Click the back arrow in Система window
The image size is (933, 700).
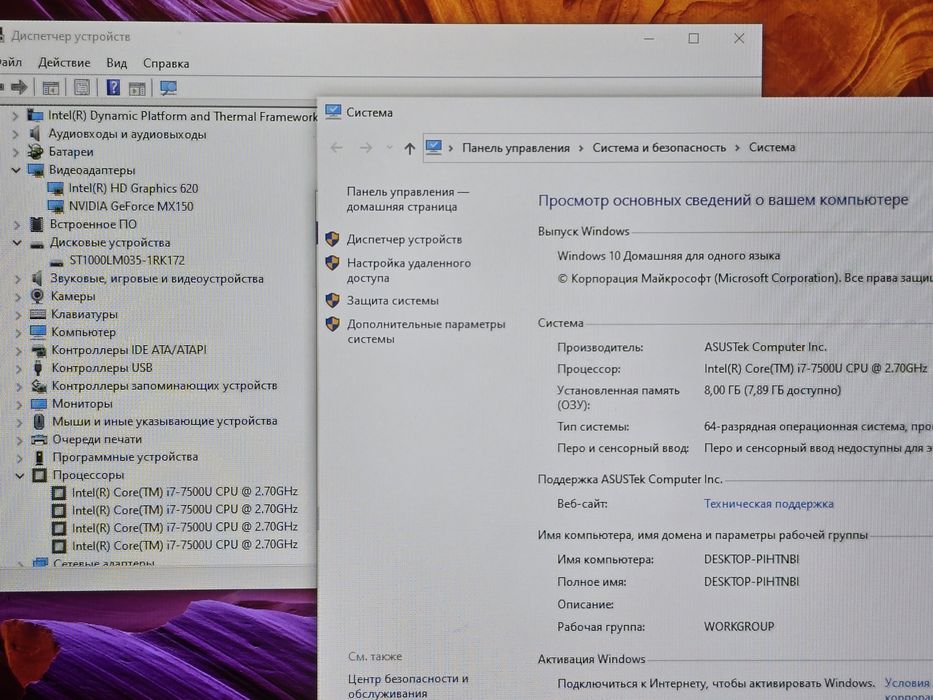click(x=337, y=148)
